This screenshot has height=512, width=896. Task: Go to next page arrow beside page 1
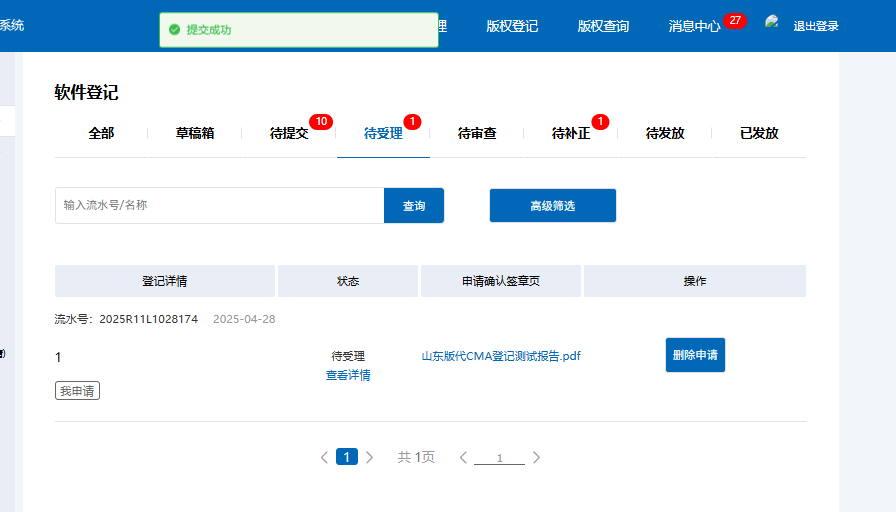click(369, 457)
